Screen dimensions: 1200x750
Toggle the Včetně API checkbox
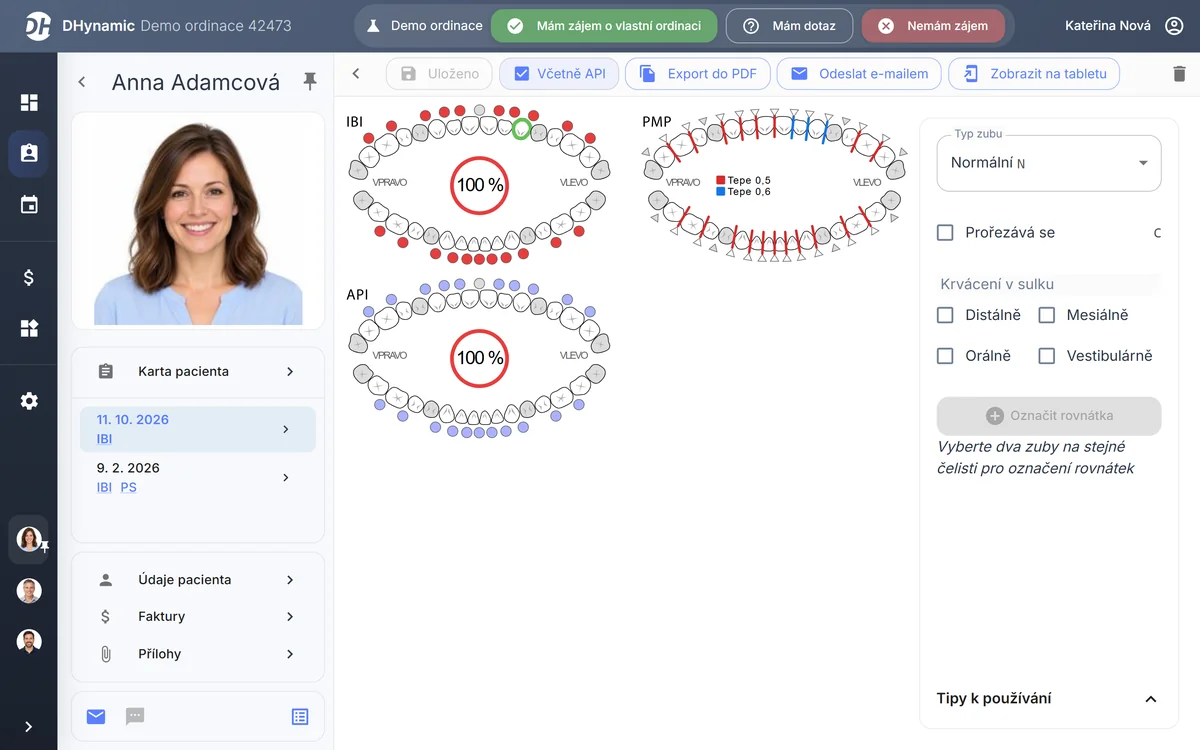(x=521, y=73)
